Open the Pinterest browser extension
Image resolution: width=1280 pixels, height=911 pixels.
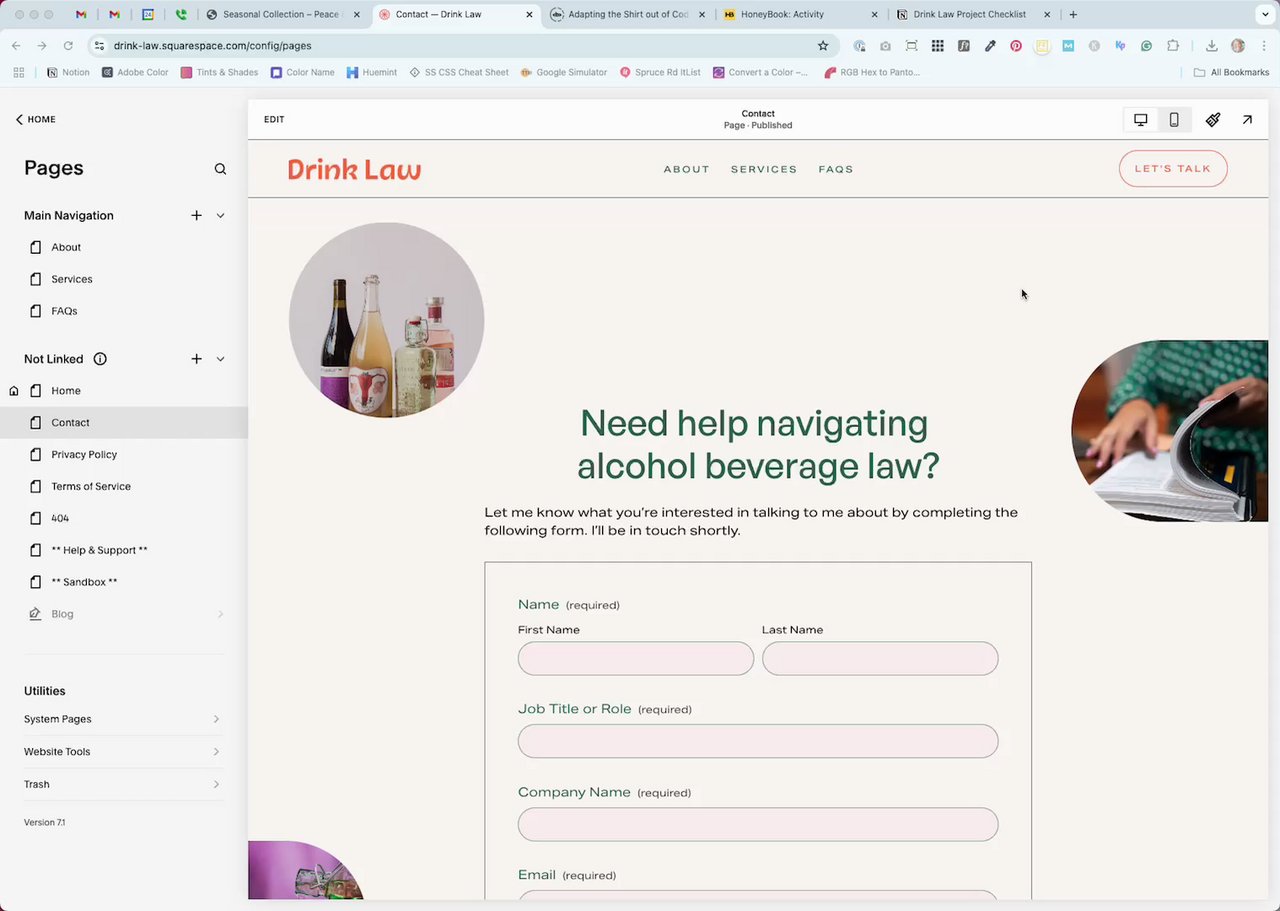(1016, 46)
